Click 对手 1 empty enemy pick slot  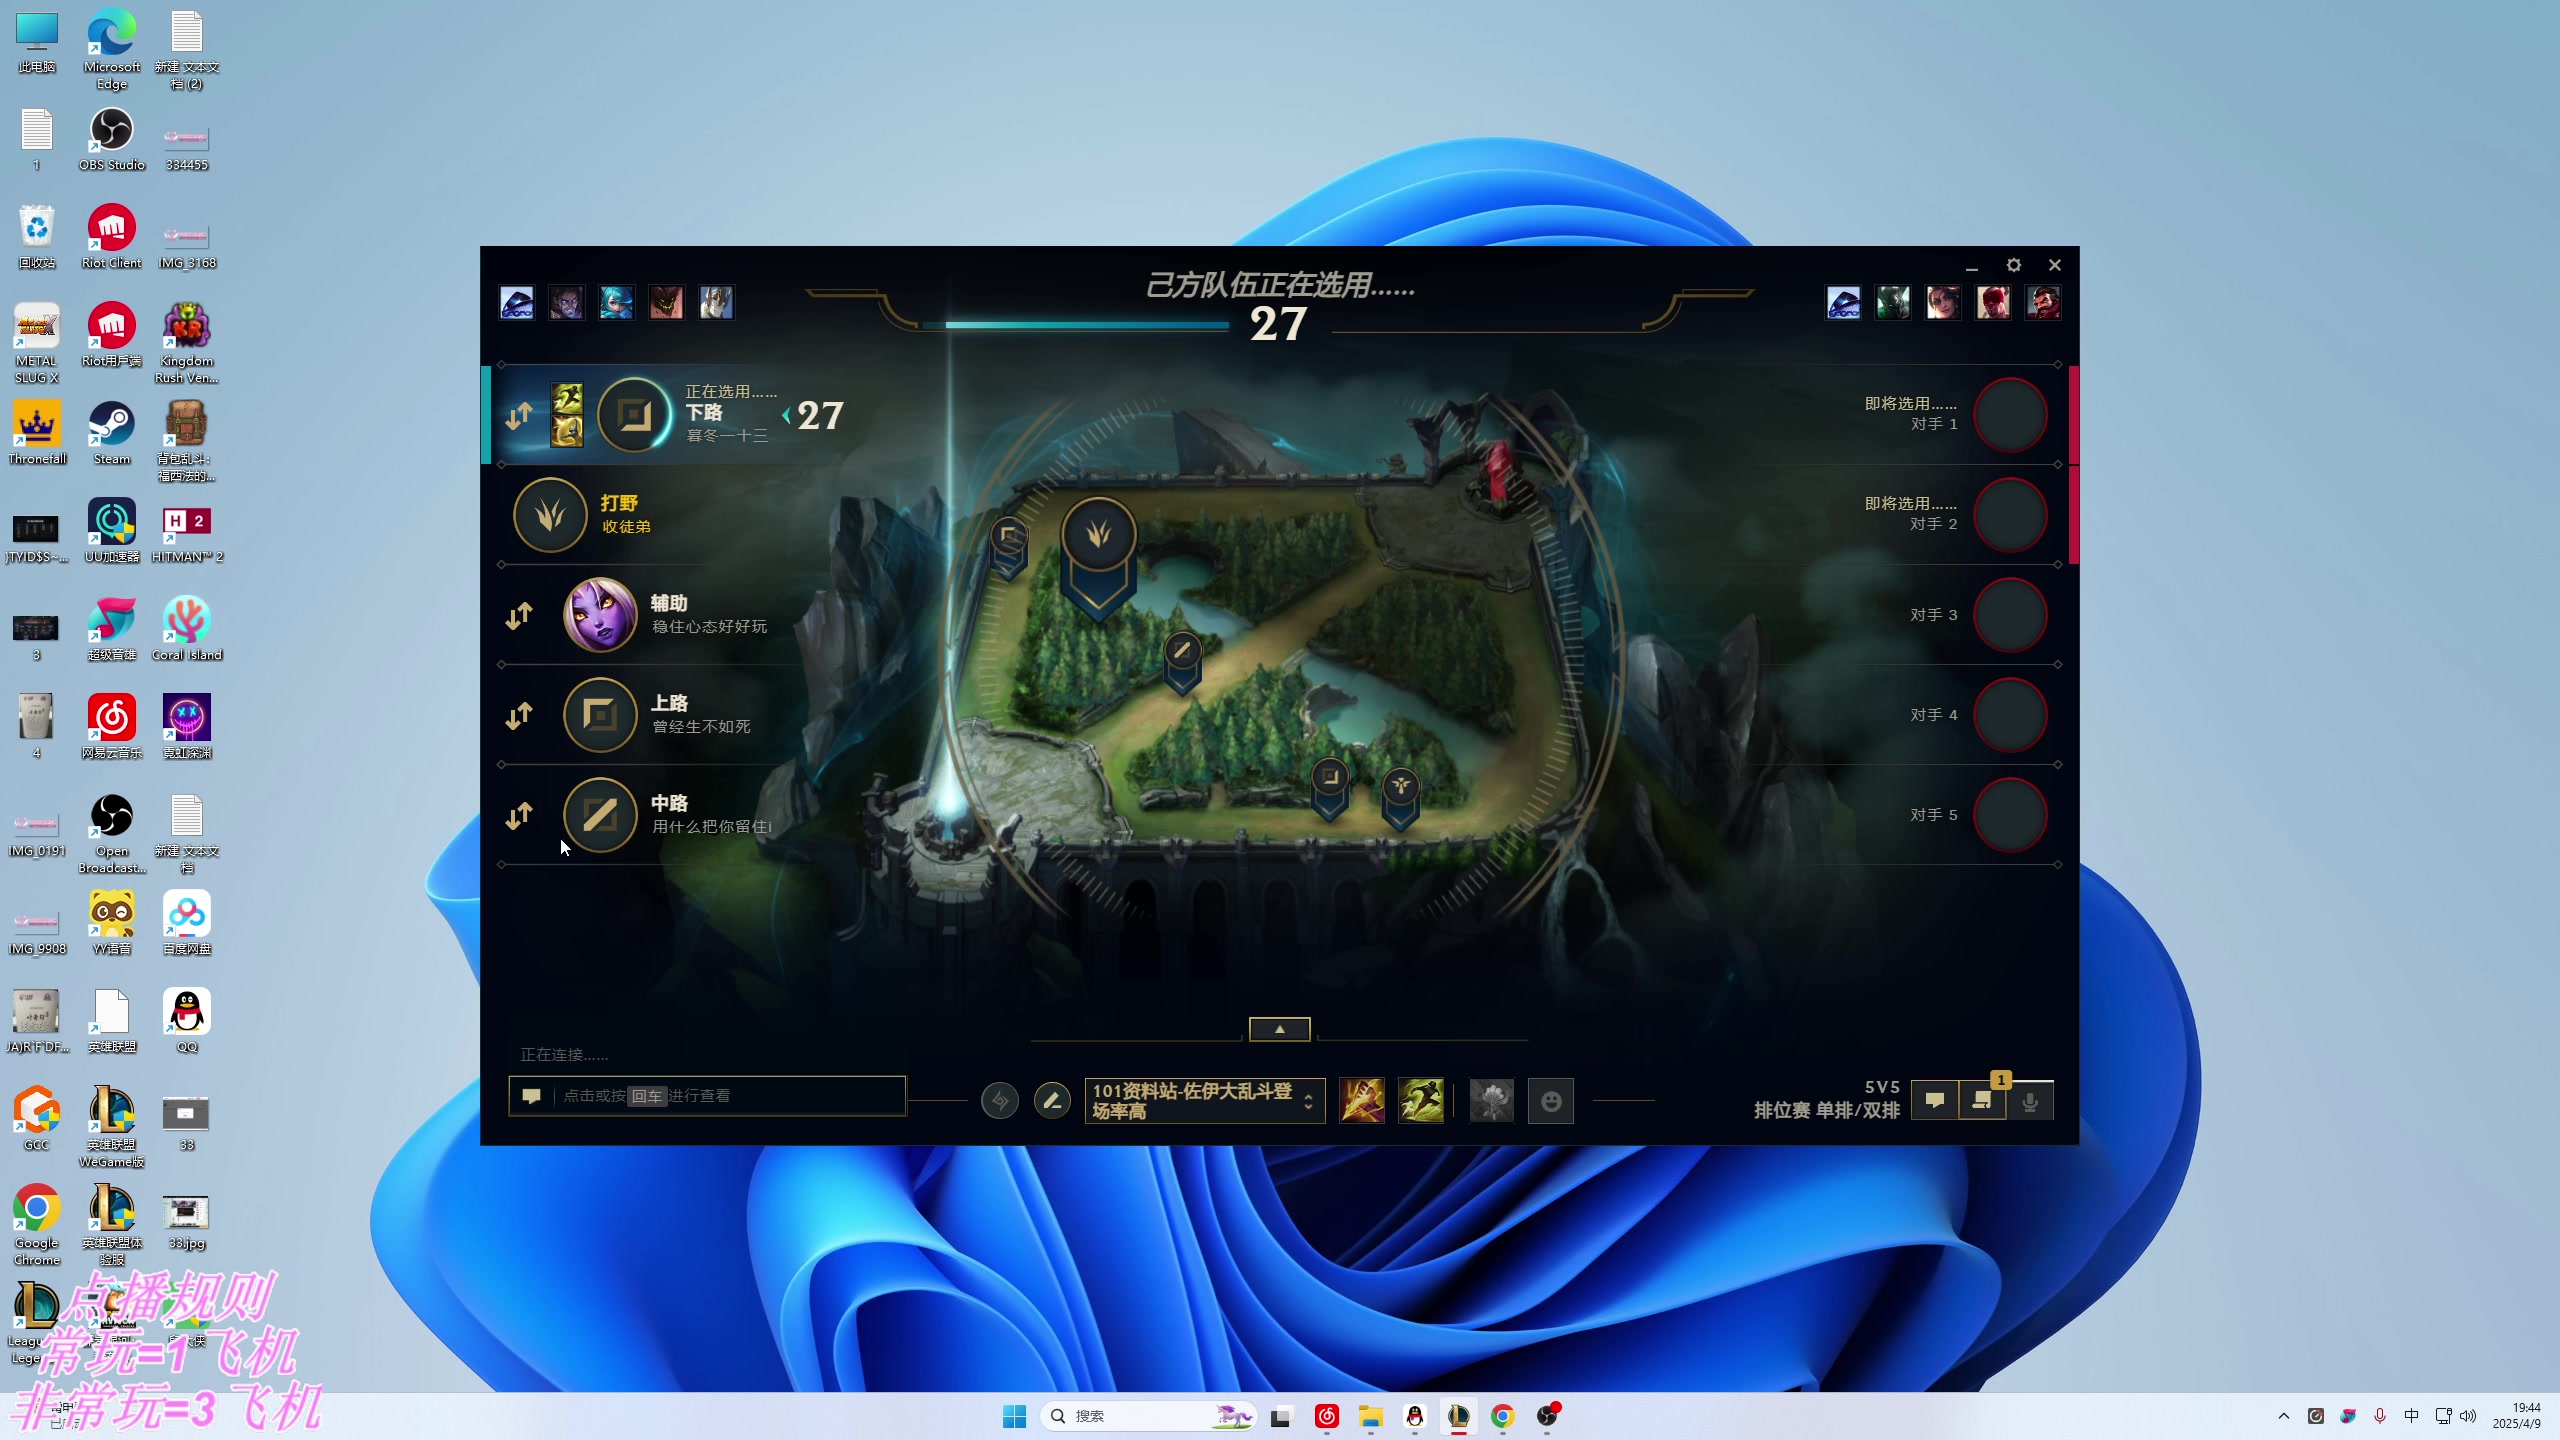click(2011, 415)
